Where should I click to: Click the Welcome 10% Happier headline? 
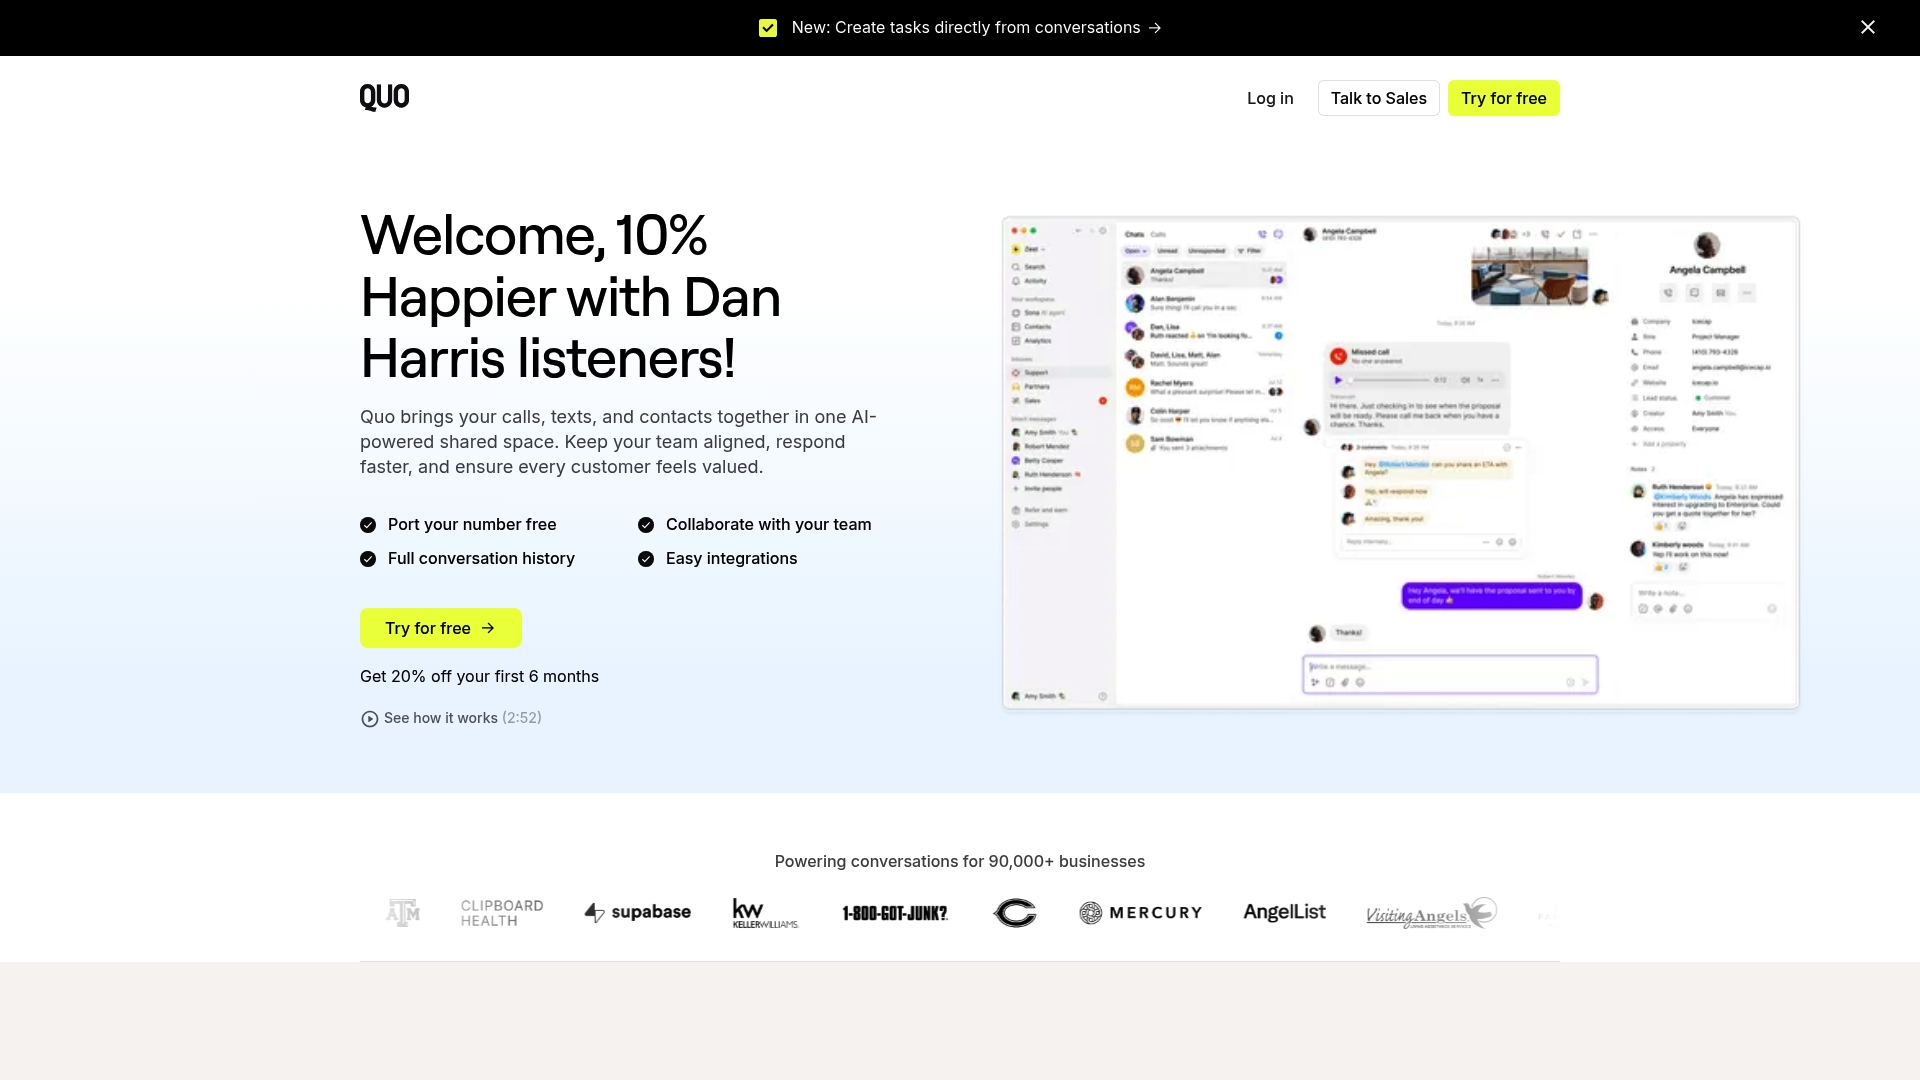[x=570, y=297]
